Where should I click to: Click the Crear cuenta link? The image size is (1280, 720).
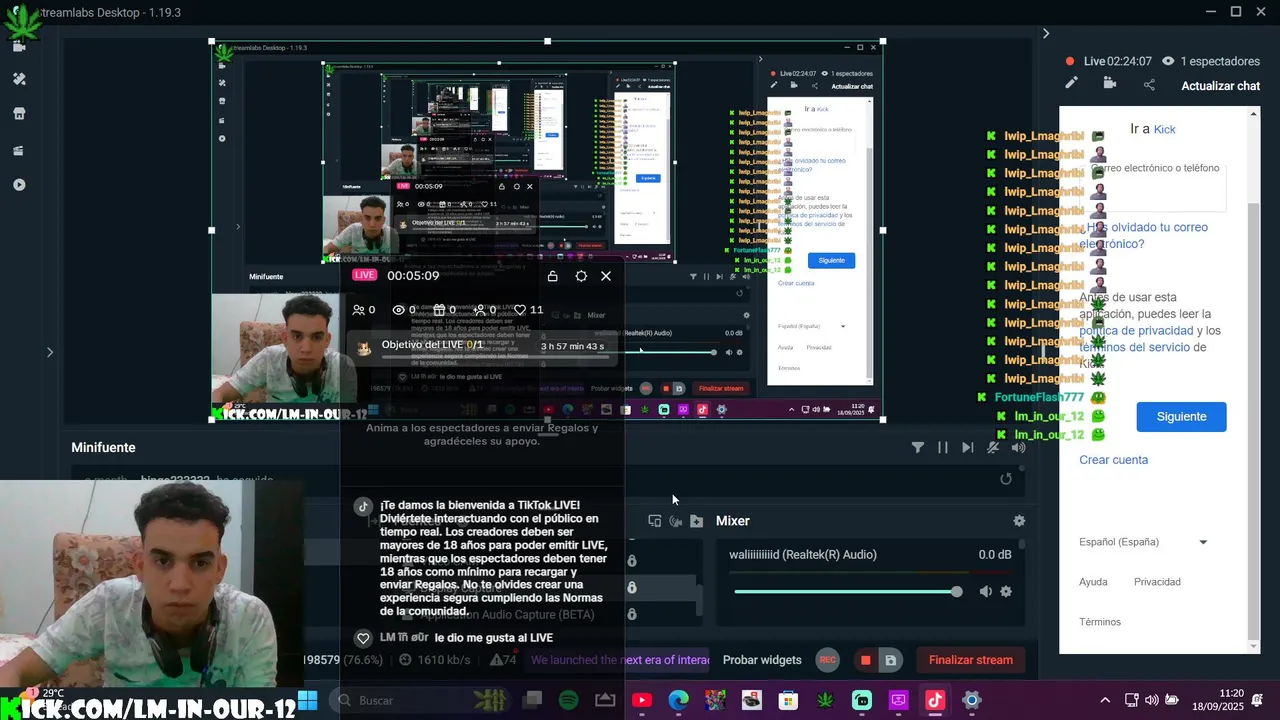(1113, 460)
